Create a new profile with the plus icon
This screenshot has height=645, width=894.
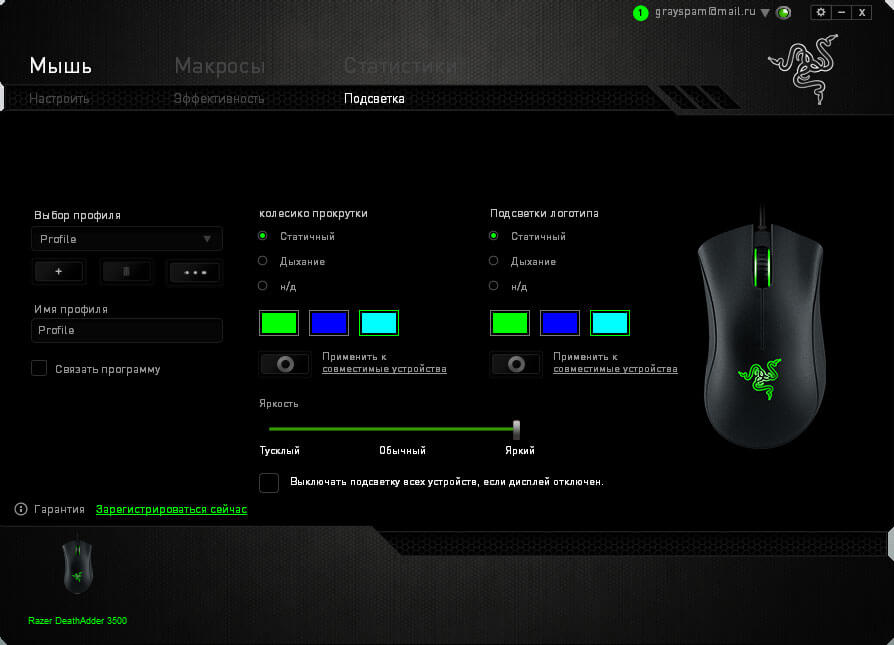(x=59, y=271)
